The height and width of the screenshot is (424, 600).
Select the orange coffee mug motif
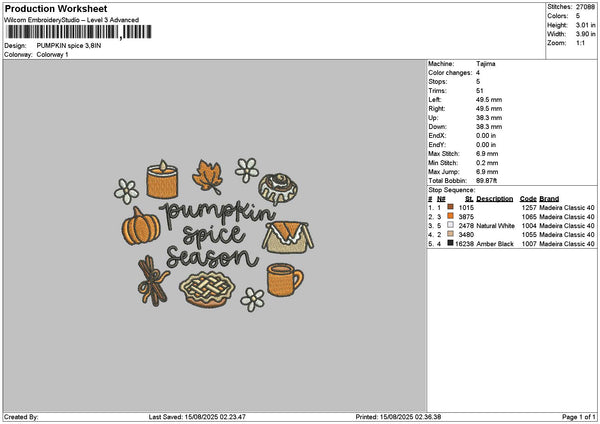pos(285,280)
